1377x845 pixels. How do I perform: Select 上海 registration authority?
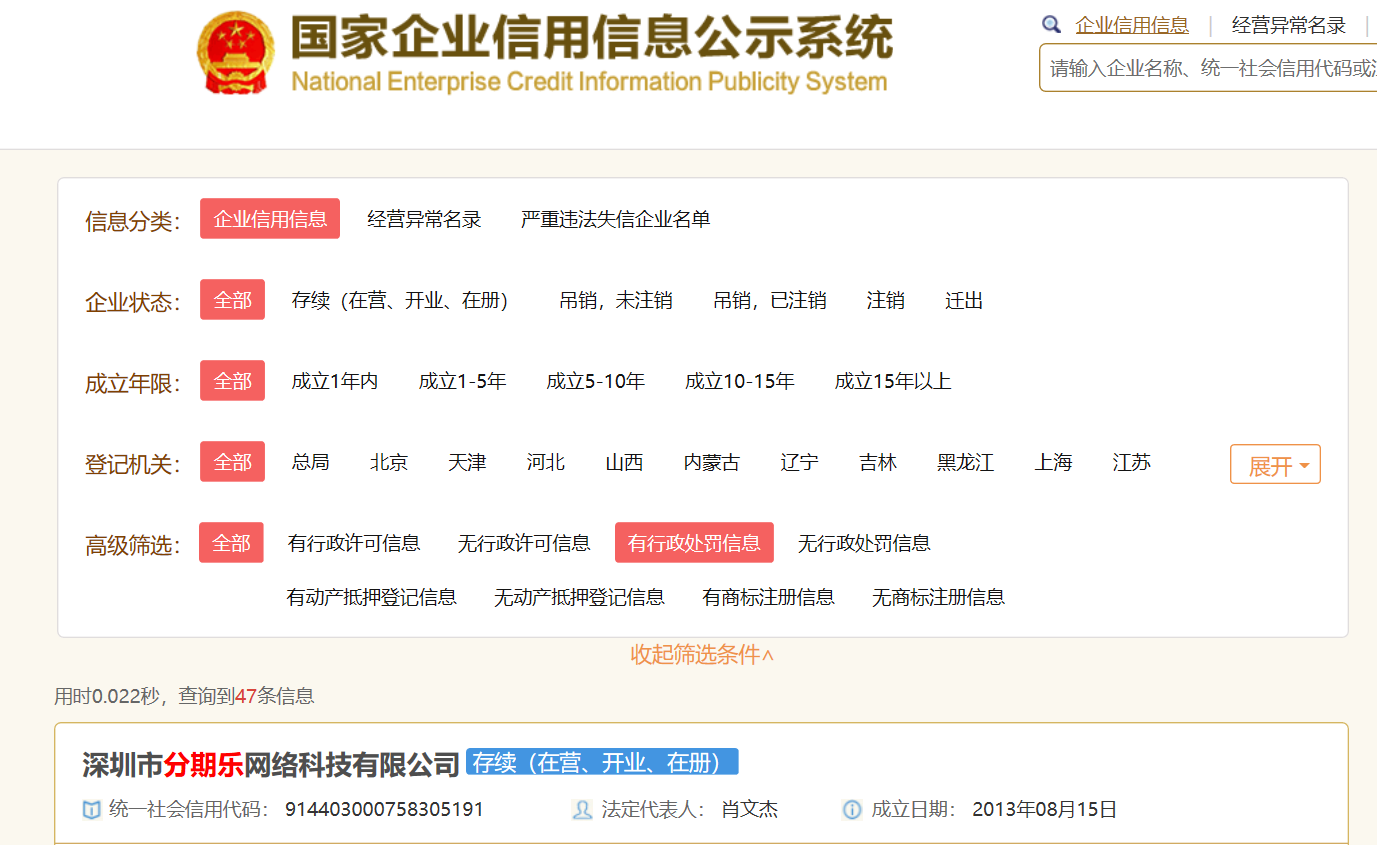1053,462
